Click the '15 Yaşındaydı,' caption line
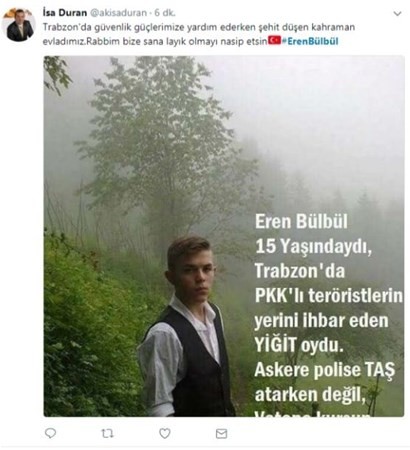The width and height of the screenshot is (410, 450). [x=313, y=247]
